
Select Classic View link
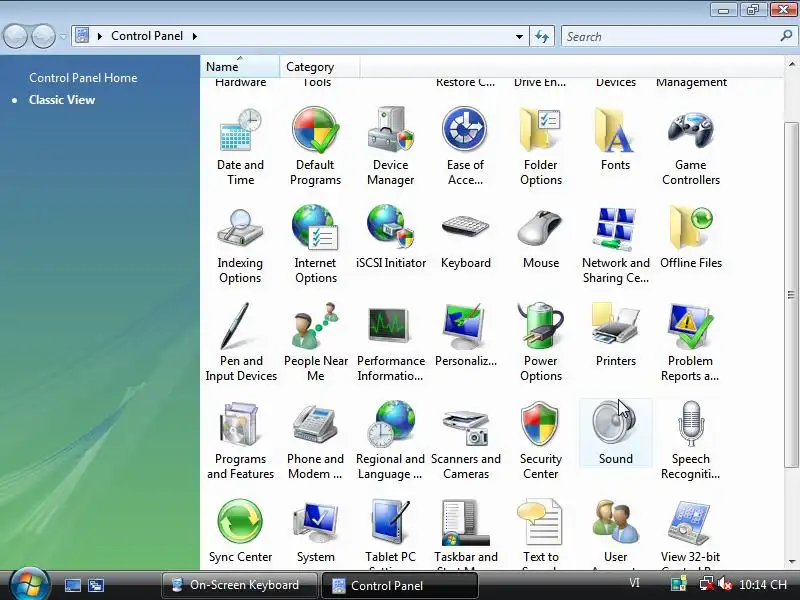[x=62, y=99]
